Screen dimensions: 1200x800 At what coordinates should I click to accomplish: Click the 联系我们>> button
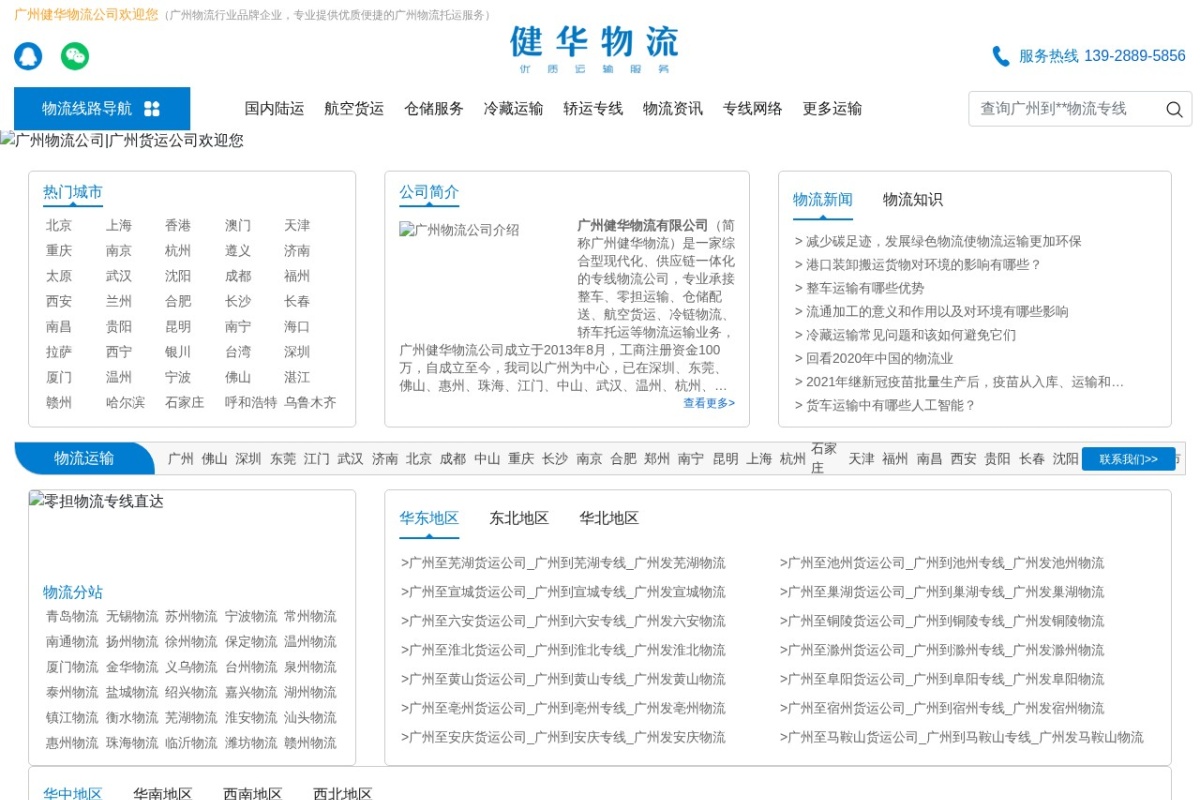click(1128, 459)
